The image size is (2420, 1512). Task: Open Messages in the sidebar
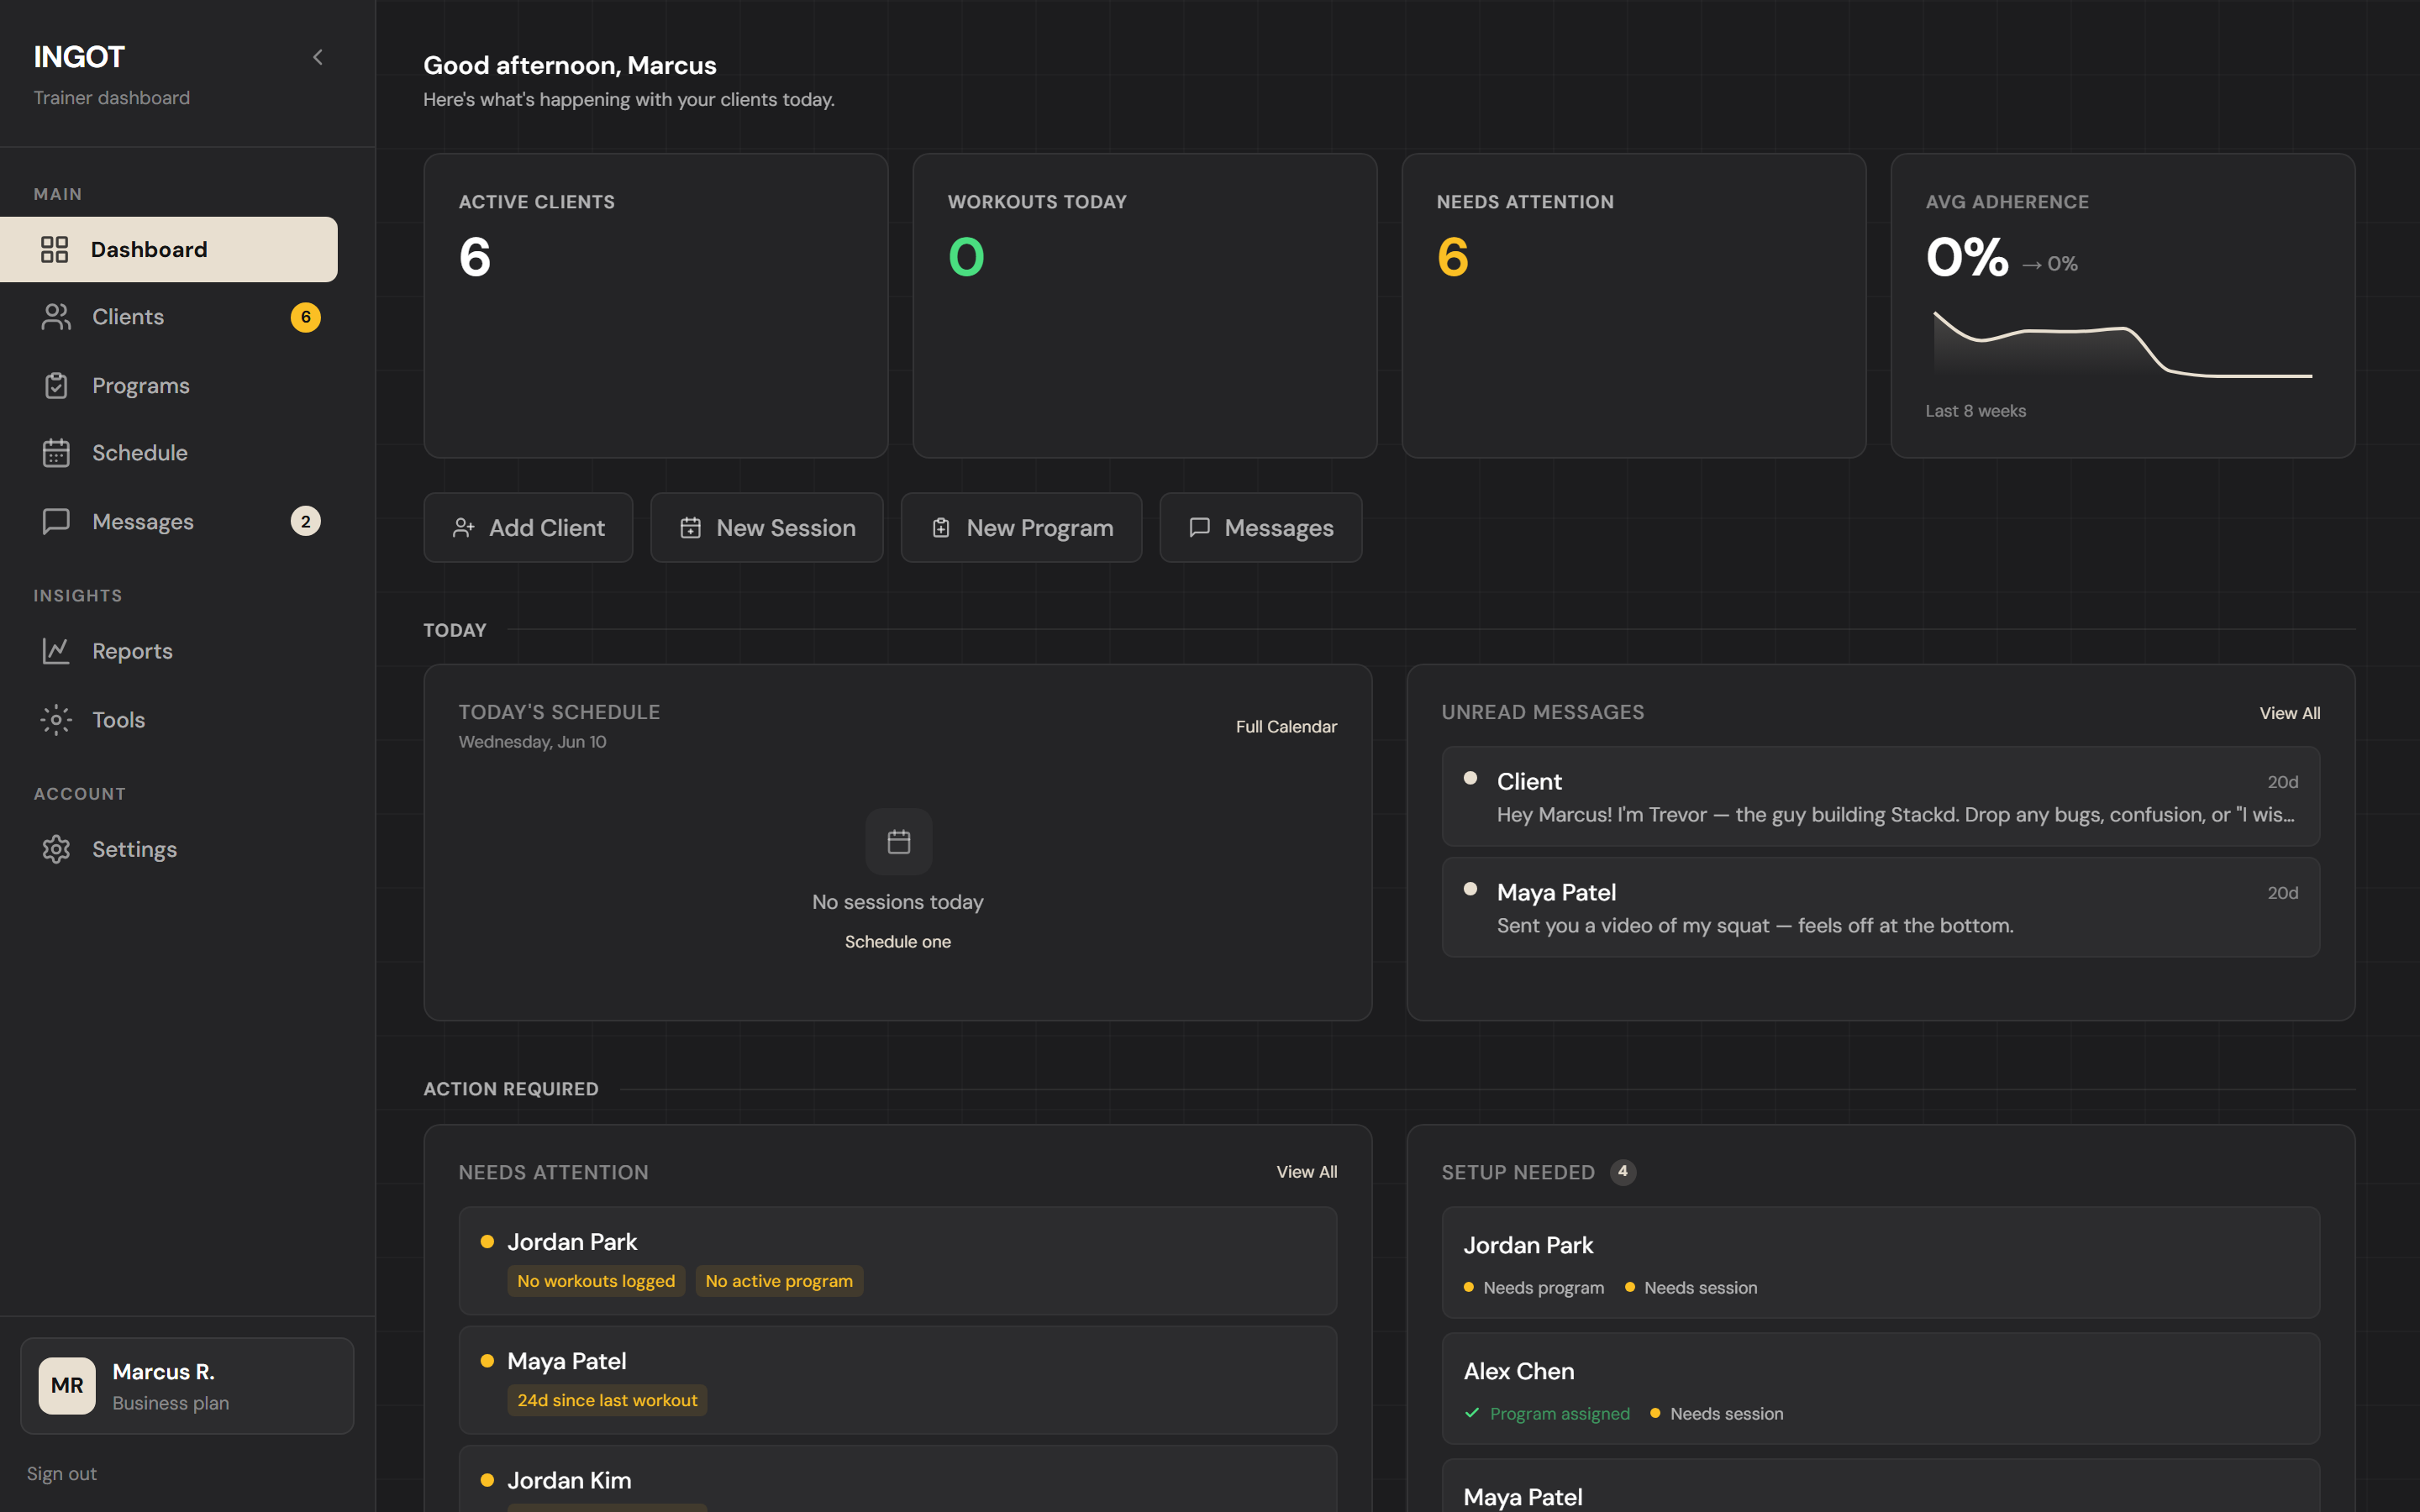click(169, 521)
